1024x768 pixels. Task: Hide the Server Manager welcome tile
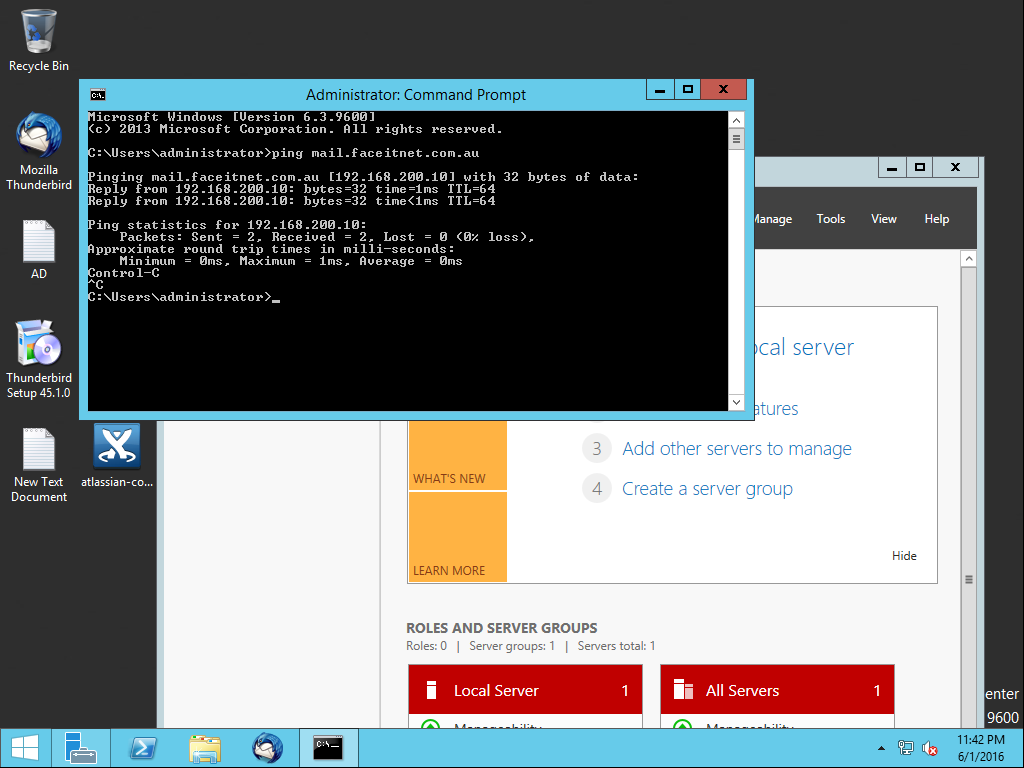click(x=904, y=556)
